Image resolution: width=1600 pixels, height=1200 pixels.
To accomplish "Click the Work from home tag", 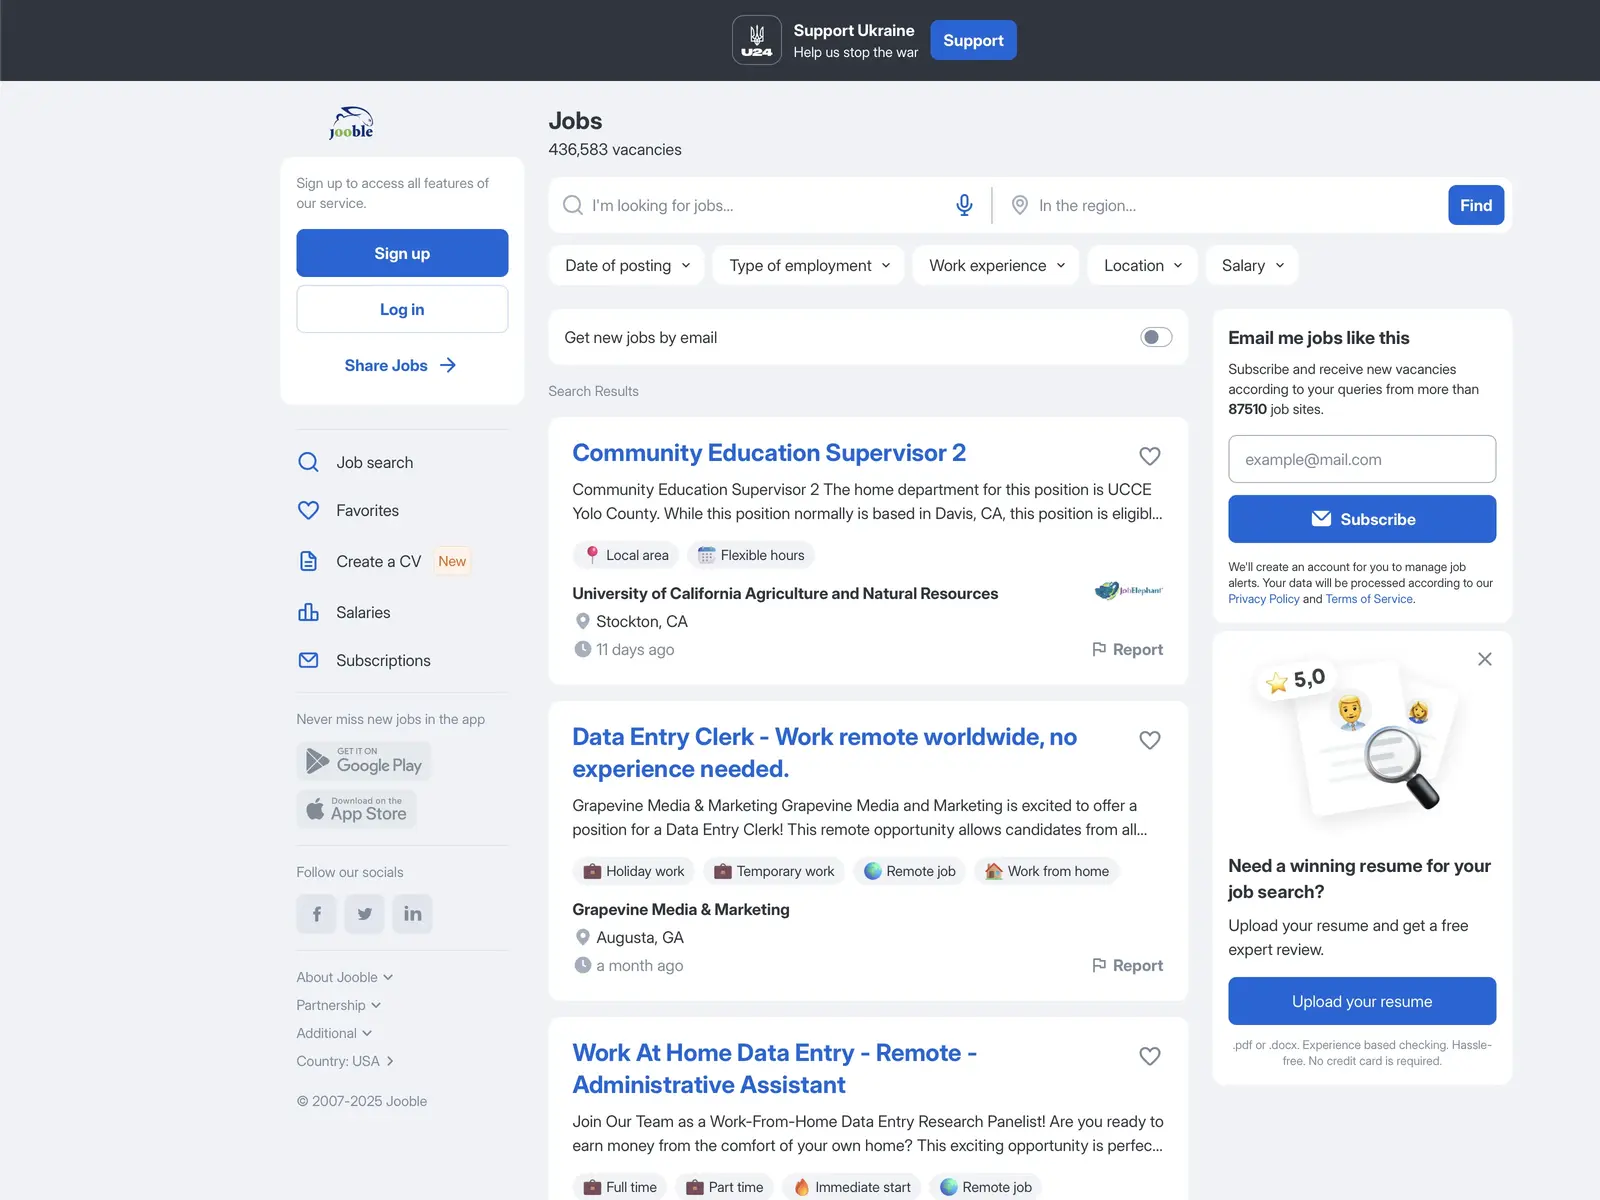I will (x=1047, y=871).
